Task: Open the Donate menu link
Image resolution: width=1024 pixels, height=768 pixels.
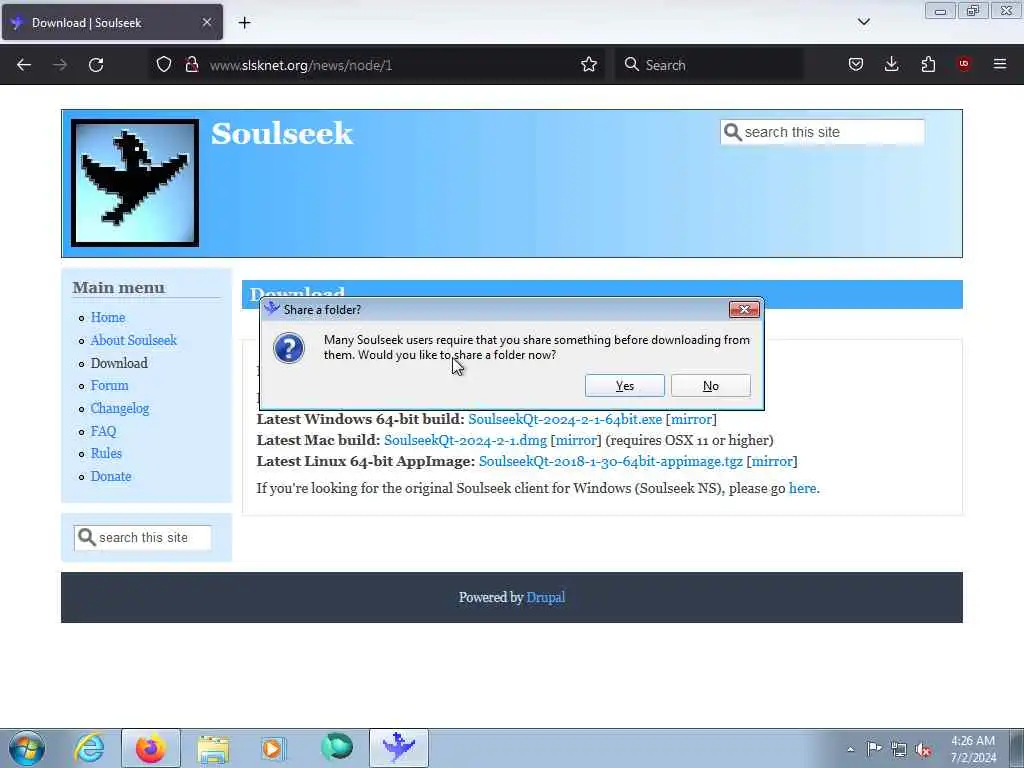Action: pos(111,476)
